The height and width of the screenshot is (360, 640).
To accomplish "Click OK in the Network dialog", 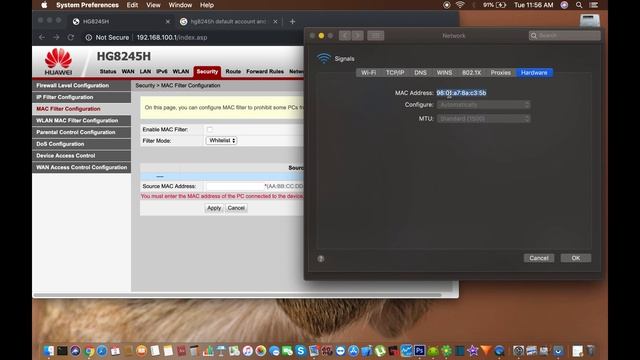I will click(x=576, y=258).
